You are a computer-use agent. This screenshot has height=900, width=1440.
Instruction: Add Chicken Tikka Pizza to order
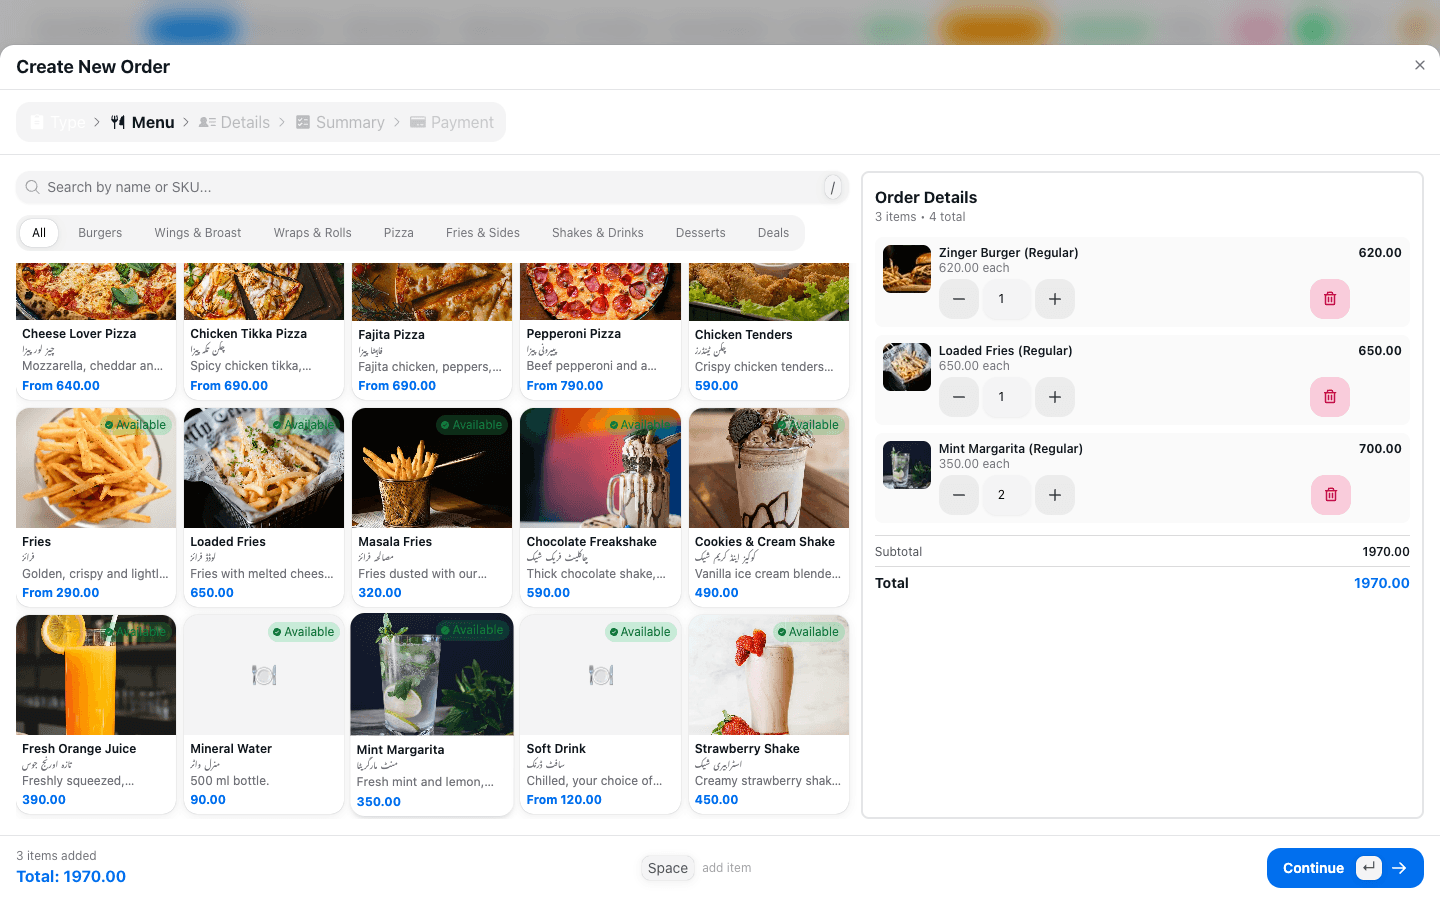pos(264,331)
